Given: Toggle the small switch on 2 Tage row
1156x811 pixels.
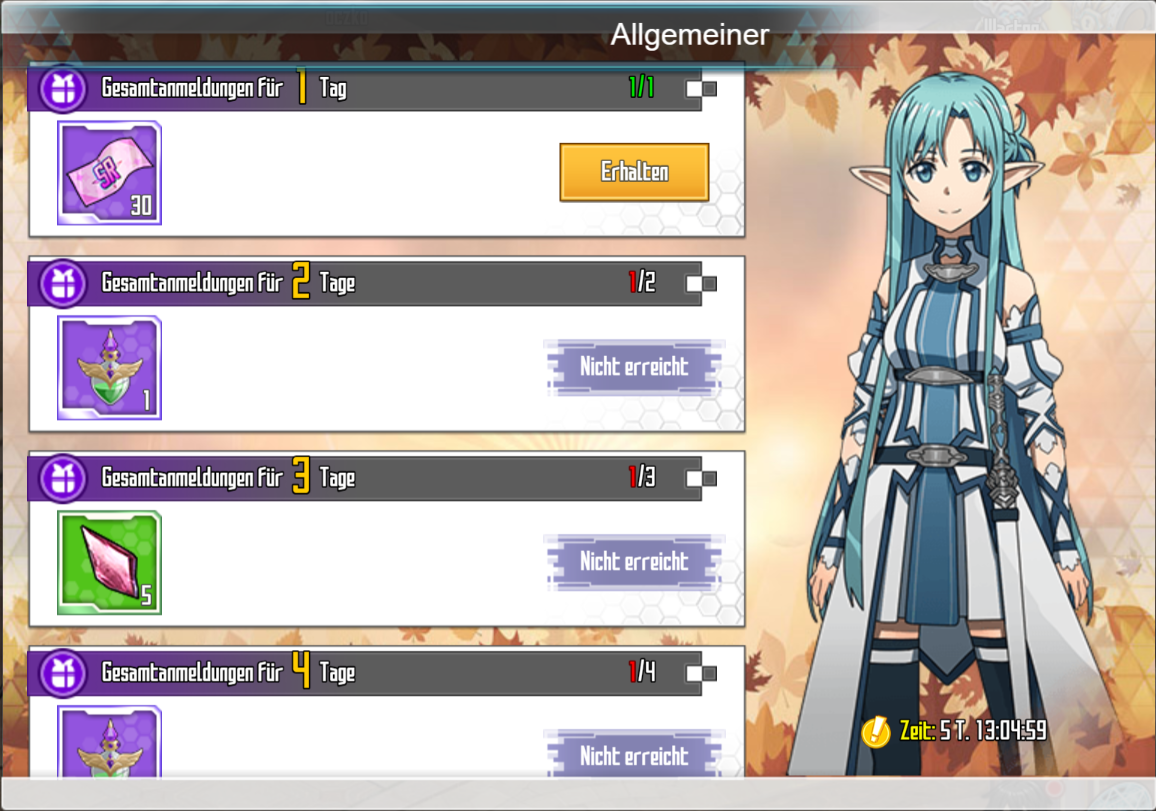Looking at the screenshot, I should pos(701,284).
